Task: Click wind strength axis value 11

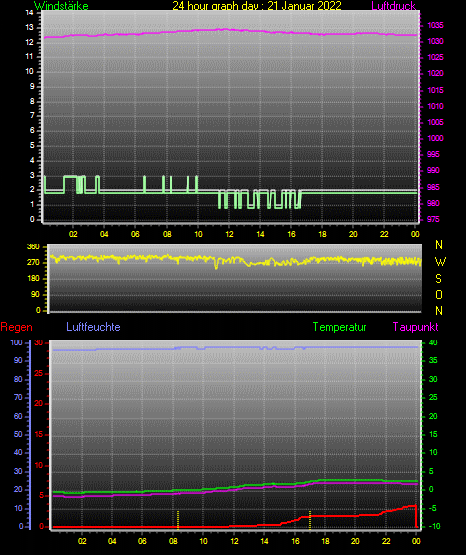Action: click(30, 57)
